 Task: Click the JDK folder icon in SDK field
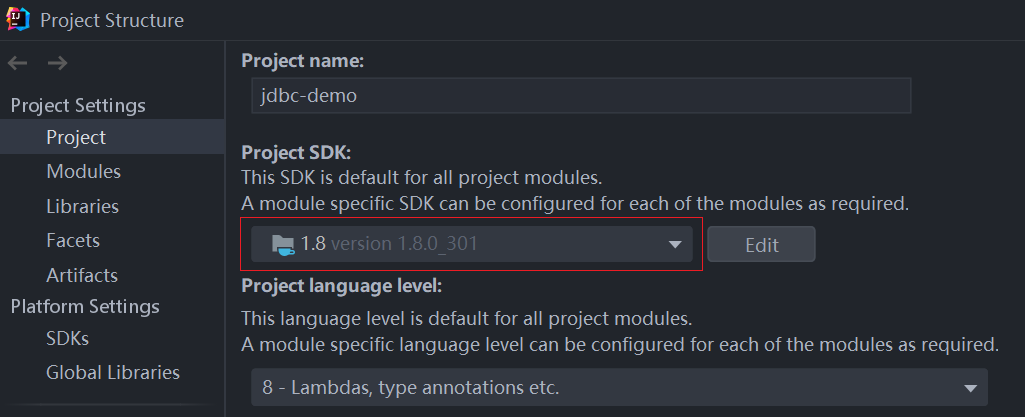[x=283, y=243]
